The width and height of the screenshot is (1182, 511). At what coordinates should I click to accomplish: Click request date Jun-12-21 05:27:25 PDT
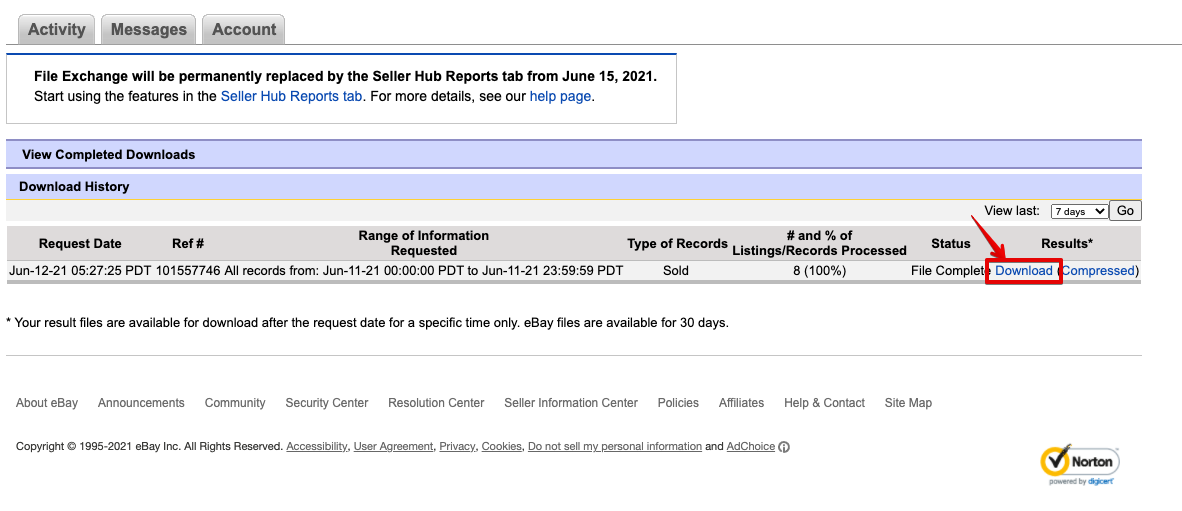[81, 271]
